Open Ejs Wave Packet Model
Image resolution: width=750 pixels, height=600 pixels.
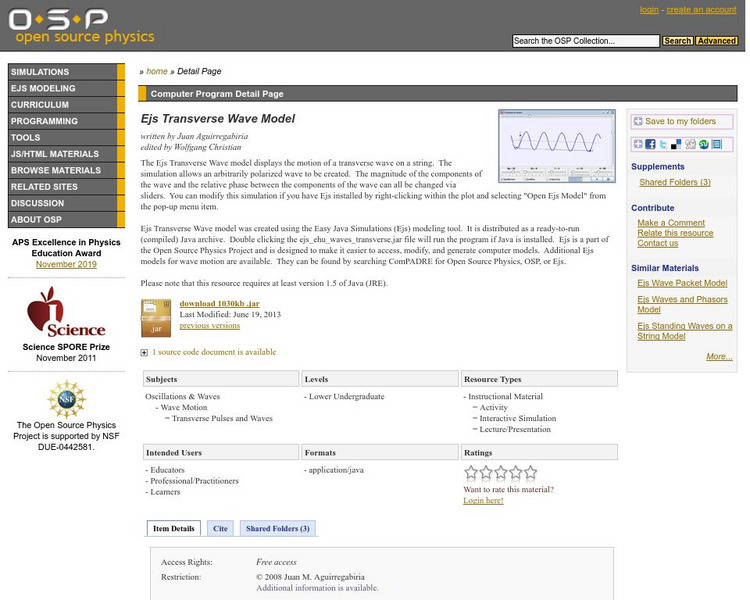click(x=682, y=283)
